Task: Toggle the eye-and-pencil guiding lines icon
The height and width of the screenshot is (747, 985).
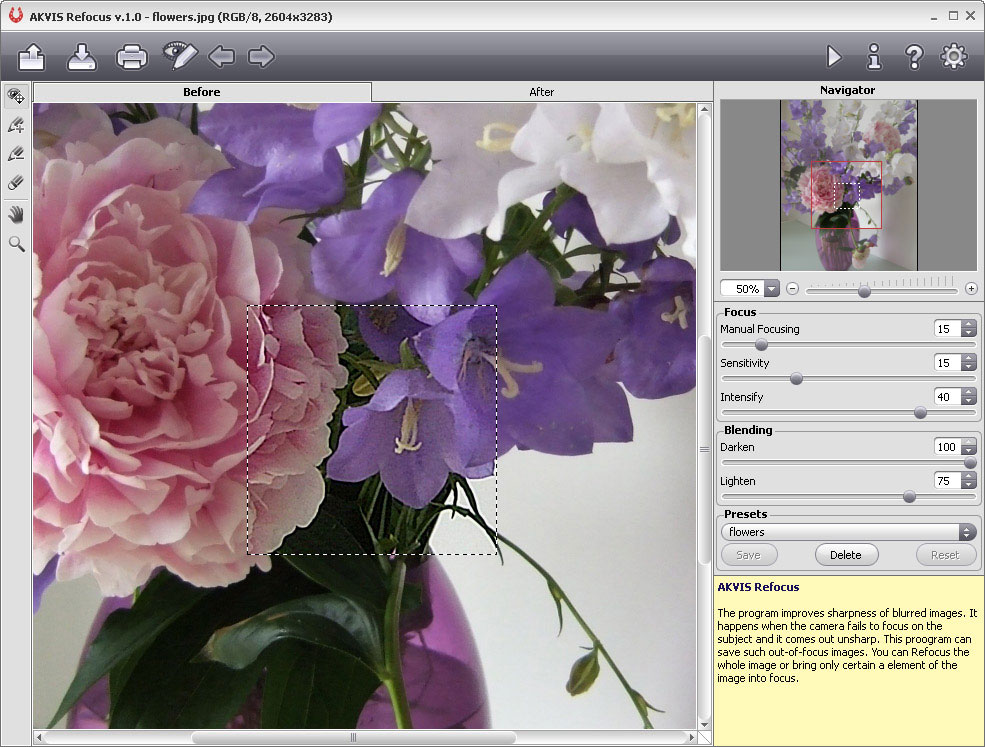Action: click(180, 57)
